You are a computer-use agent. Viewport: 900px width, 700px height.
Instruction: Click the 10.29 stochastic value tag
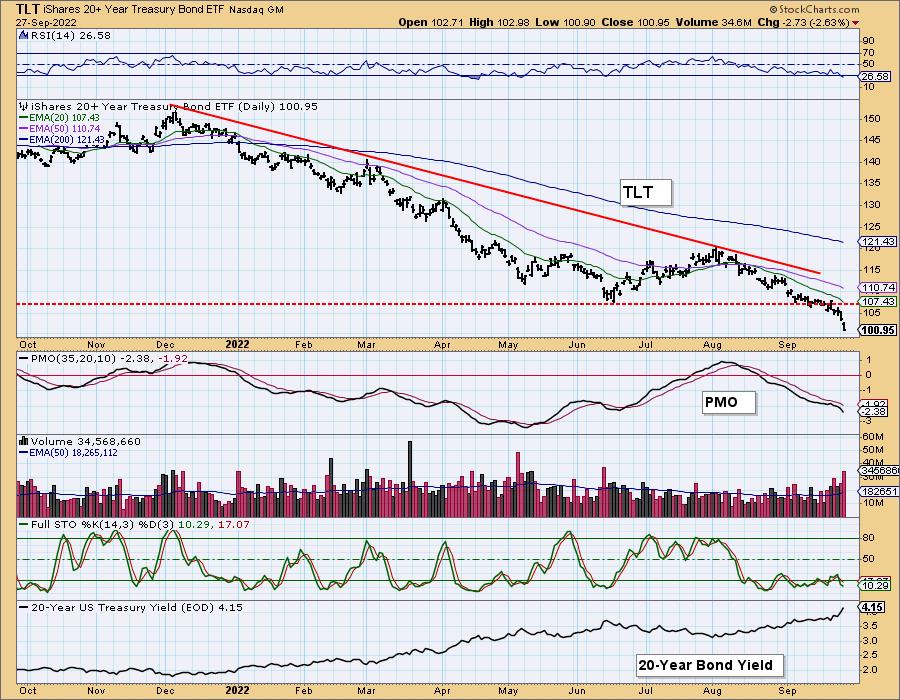[875, 585]
